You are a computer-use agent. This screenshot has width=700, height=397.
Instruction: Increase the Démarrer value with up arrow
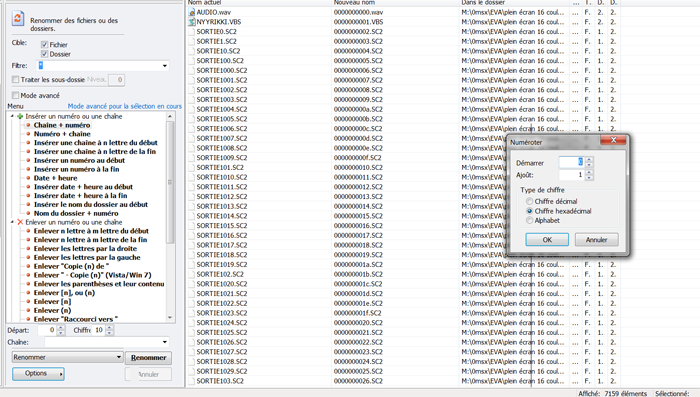[589, 160]
